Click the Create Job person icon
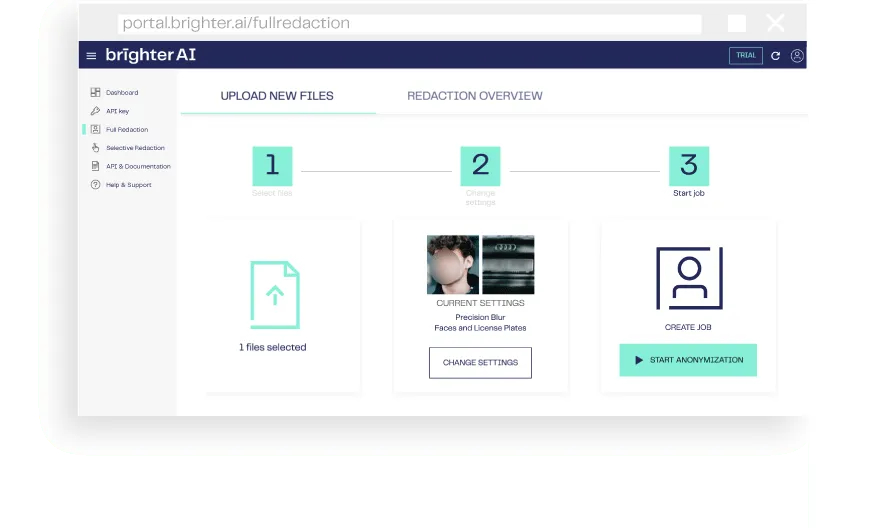The image size is (894, 528). coord(689,278)
